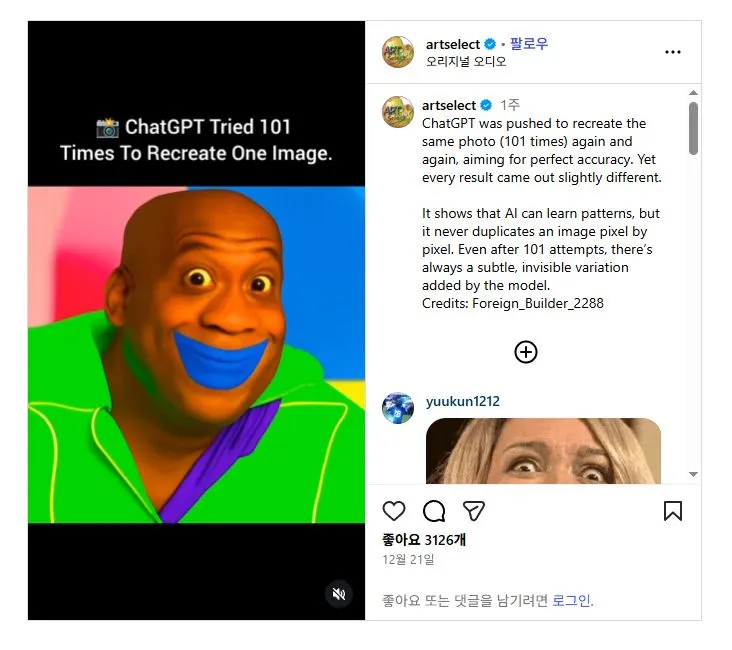Open the artselect username in header
732x650 pixels.
tap(452, 44)
